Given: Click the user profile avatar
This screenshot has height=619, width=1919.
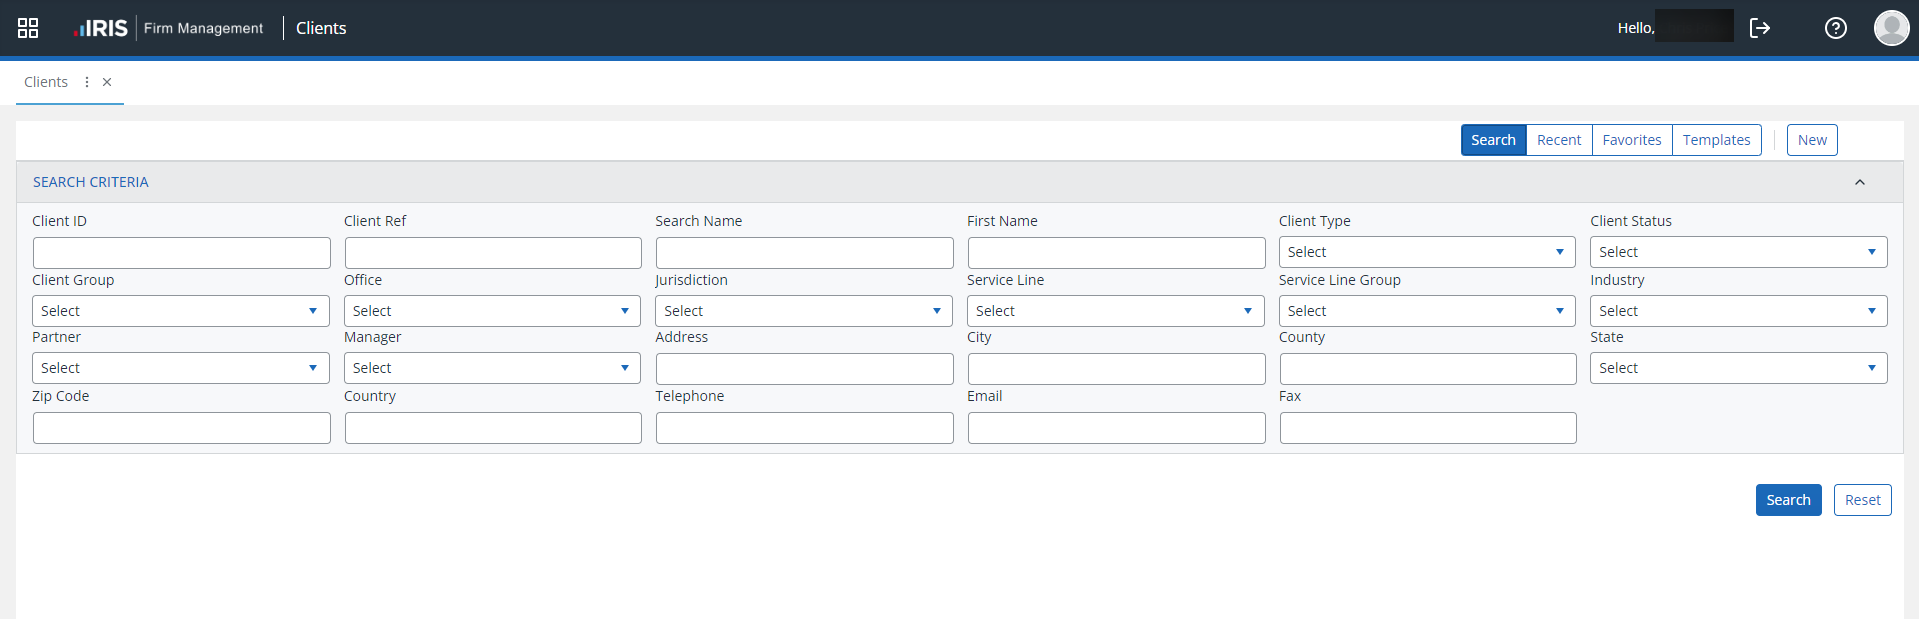Looking at the screenshot, I should point(1891,28).
